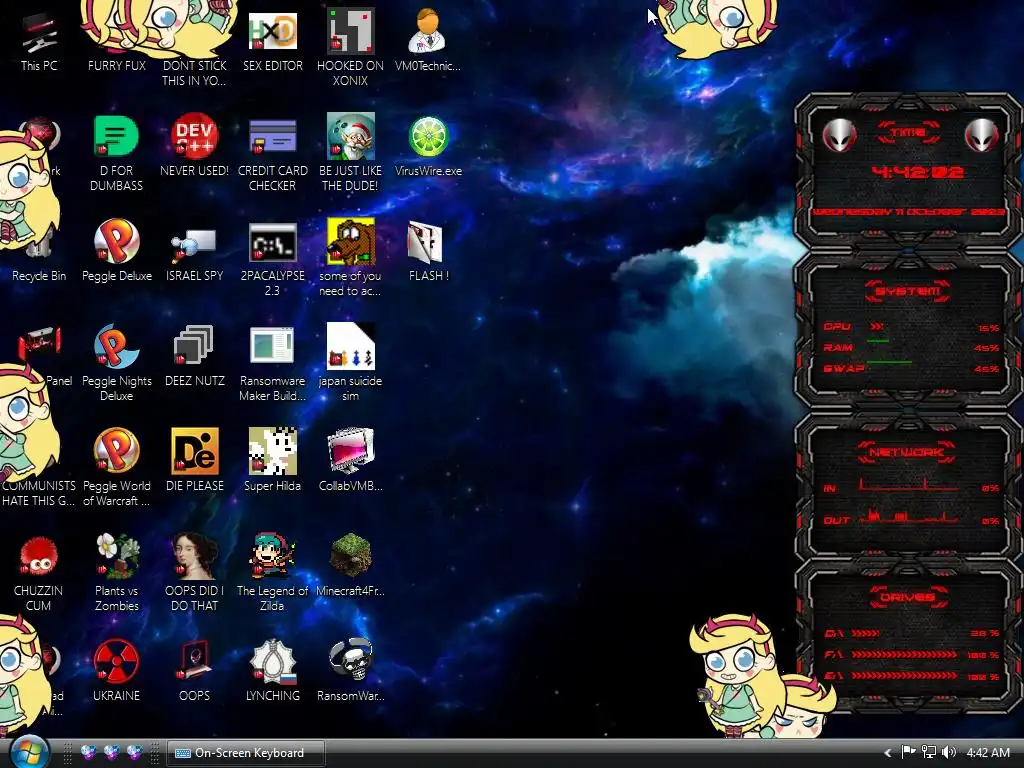Image resolution: width=1024 pixels, height=768 pixels.
Task: Open the DIE PLEASE icon
Action: pos(194,460)
